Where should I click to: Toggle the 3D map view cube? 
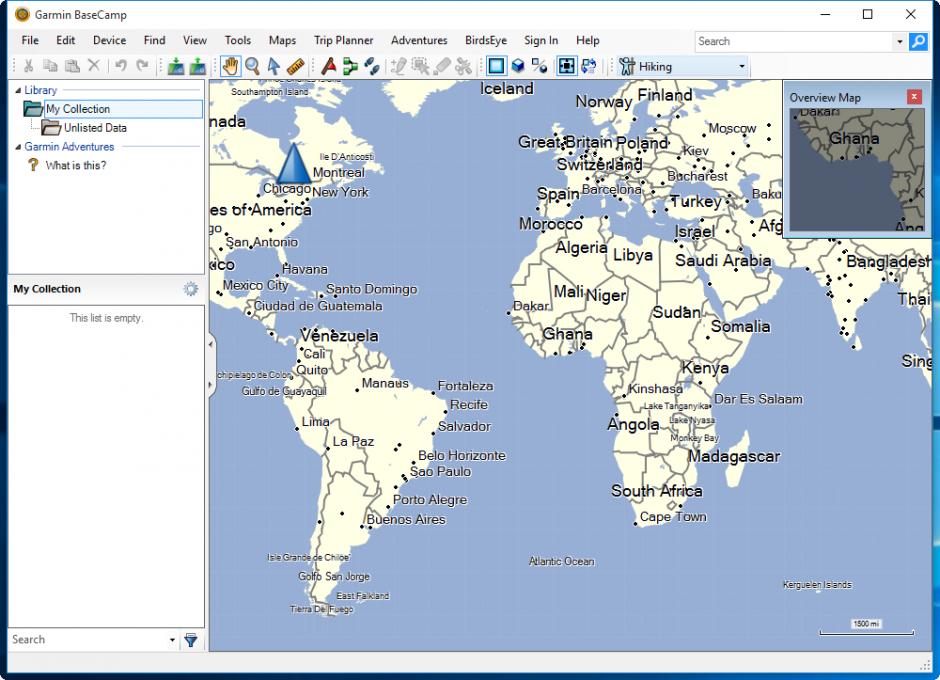[518, 66]
